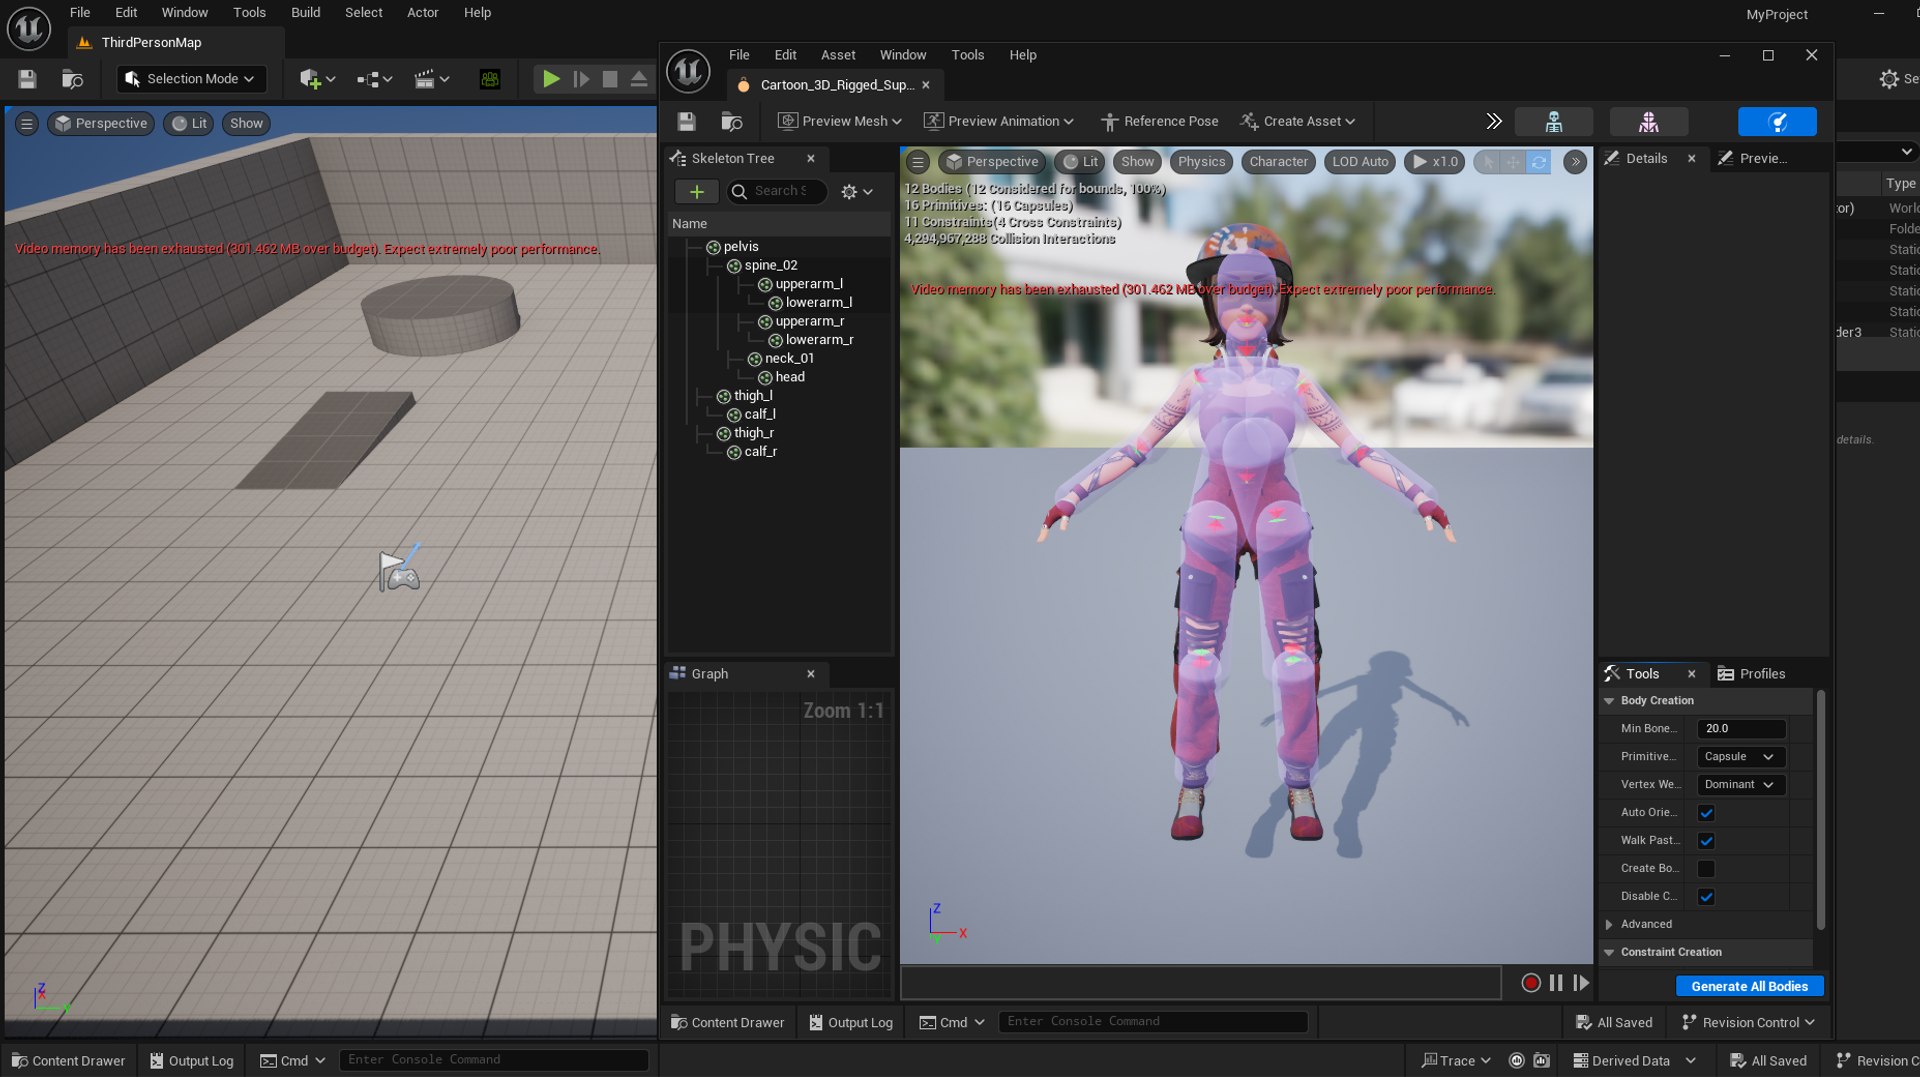Click the Min Bone size 20.0 field

point(1741,729)
